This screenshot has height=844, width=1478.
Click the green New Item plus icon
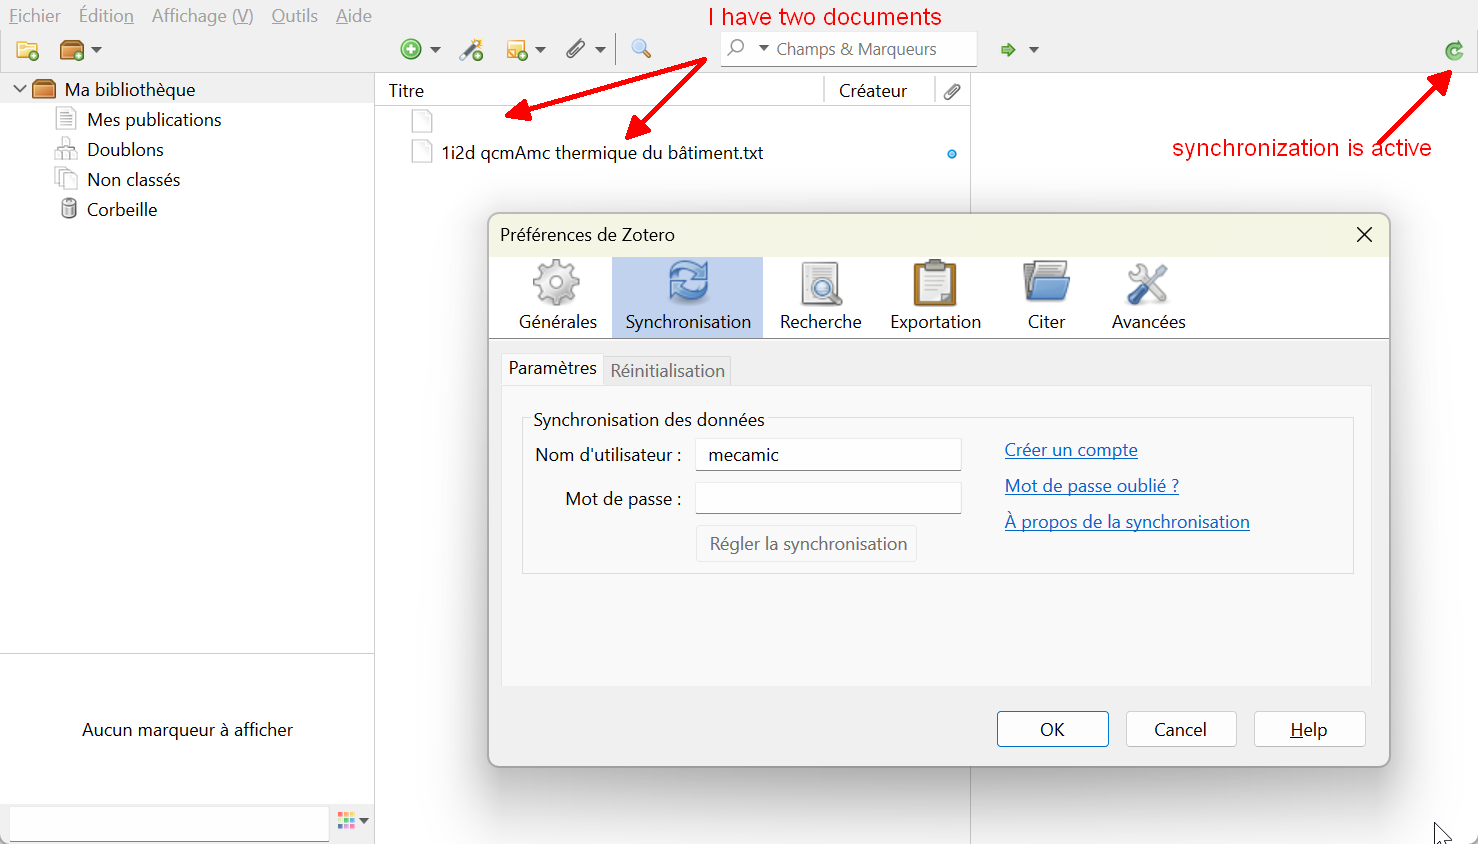pyautogui.click(x=411, y=49)
